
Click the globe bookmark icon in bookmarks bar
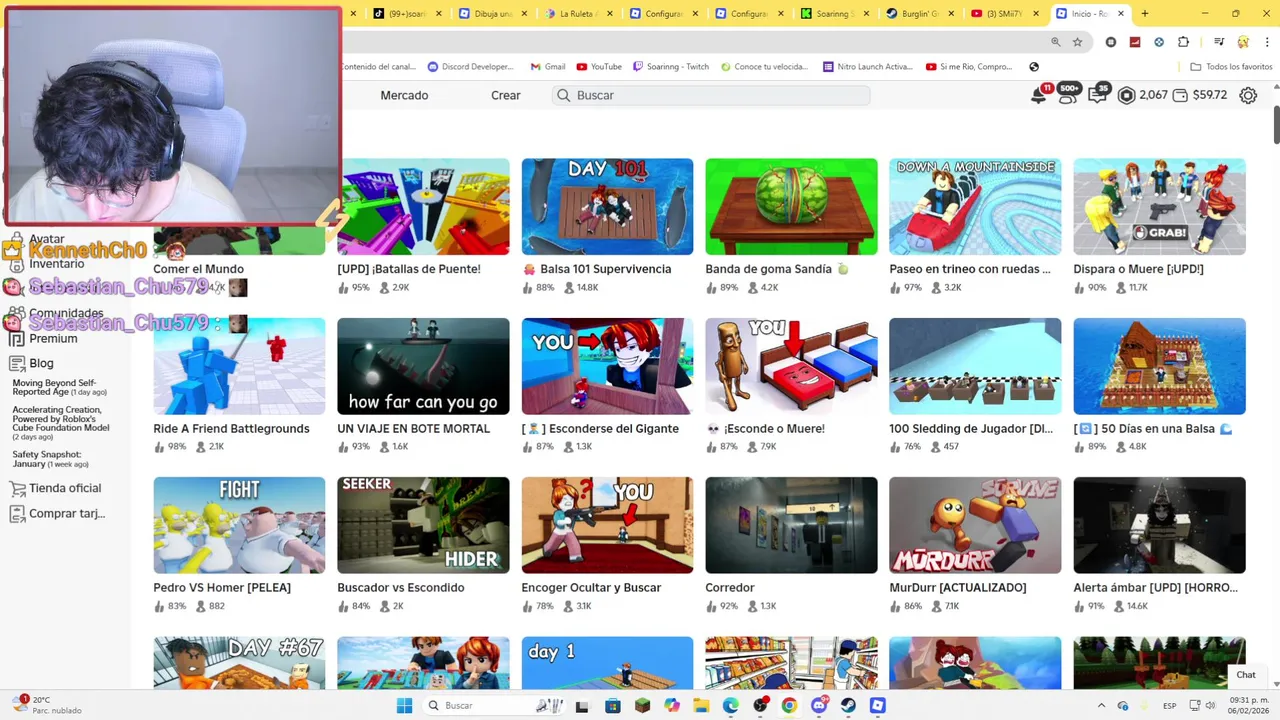(x=1034, y=67)
